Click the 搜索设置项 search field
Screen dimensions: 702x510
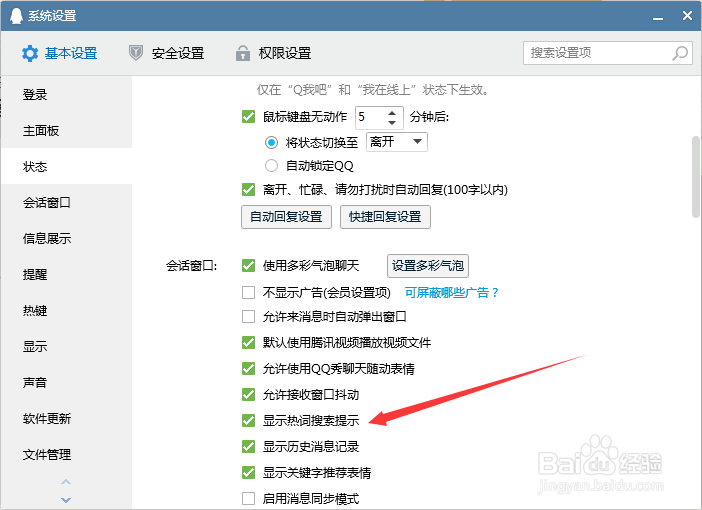pyautogui.click(x=608, y=53)
